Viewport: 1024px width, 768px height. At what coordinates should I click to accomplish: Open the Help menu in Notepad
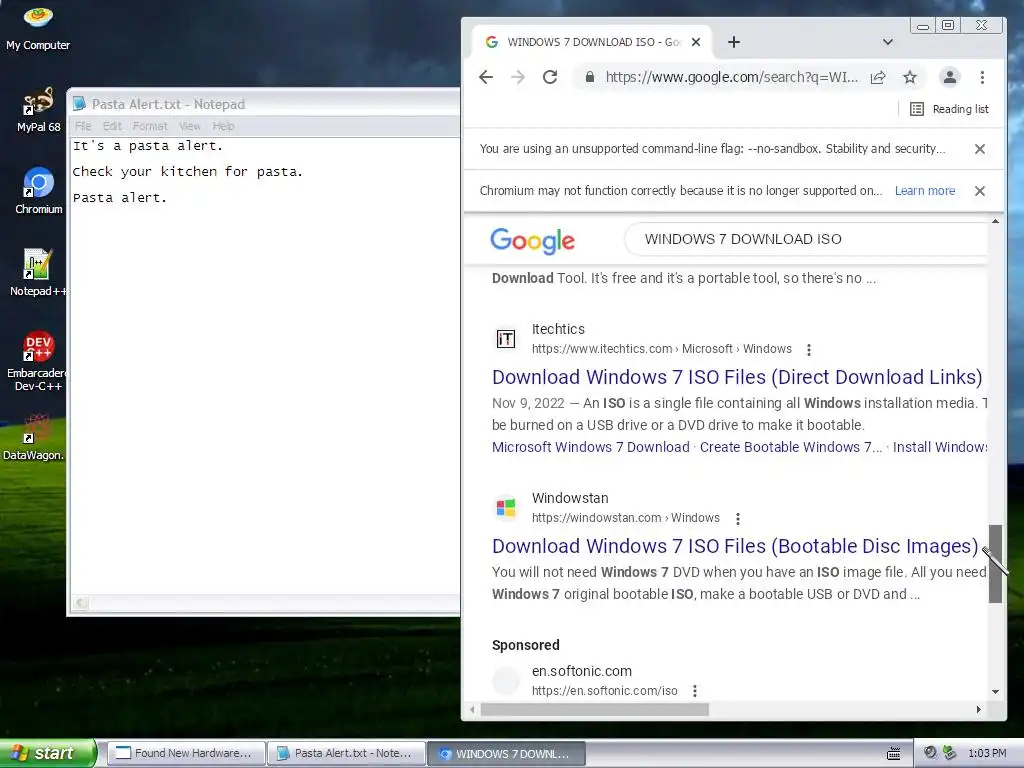(223, 126)
